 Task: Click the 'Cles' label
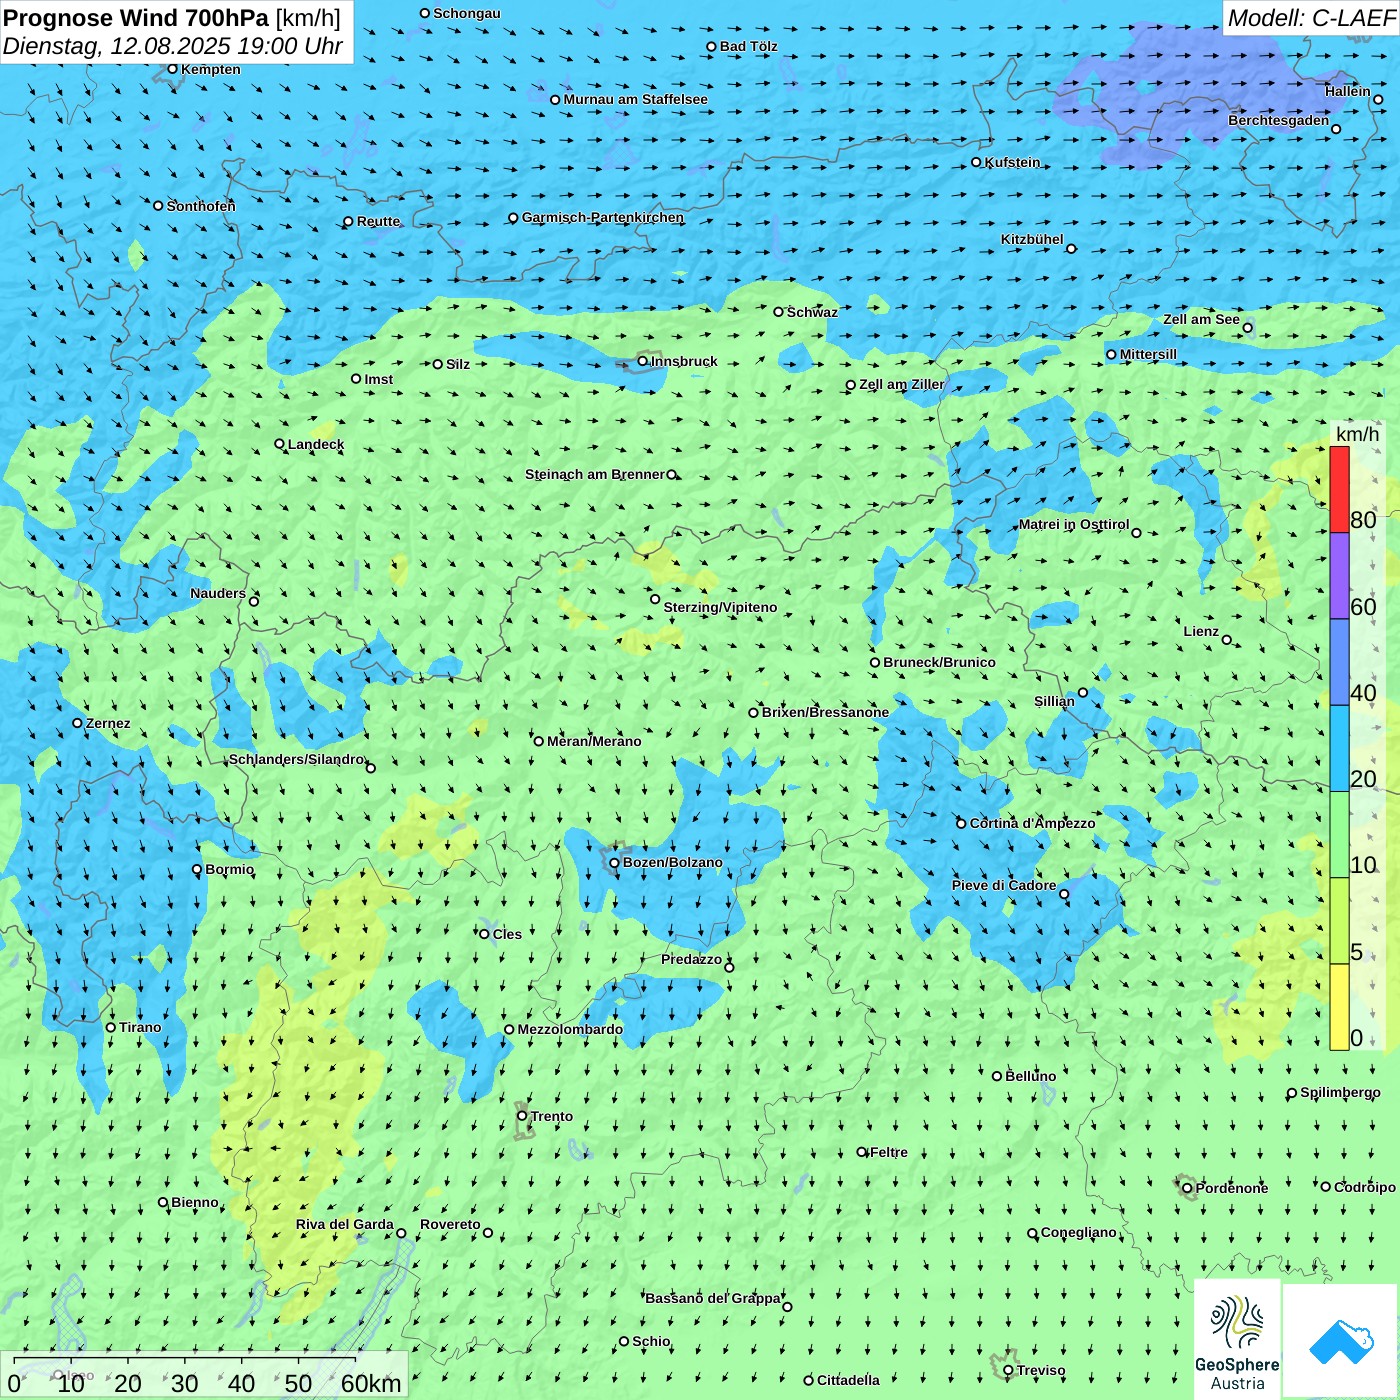tap(507, 934)
